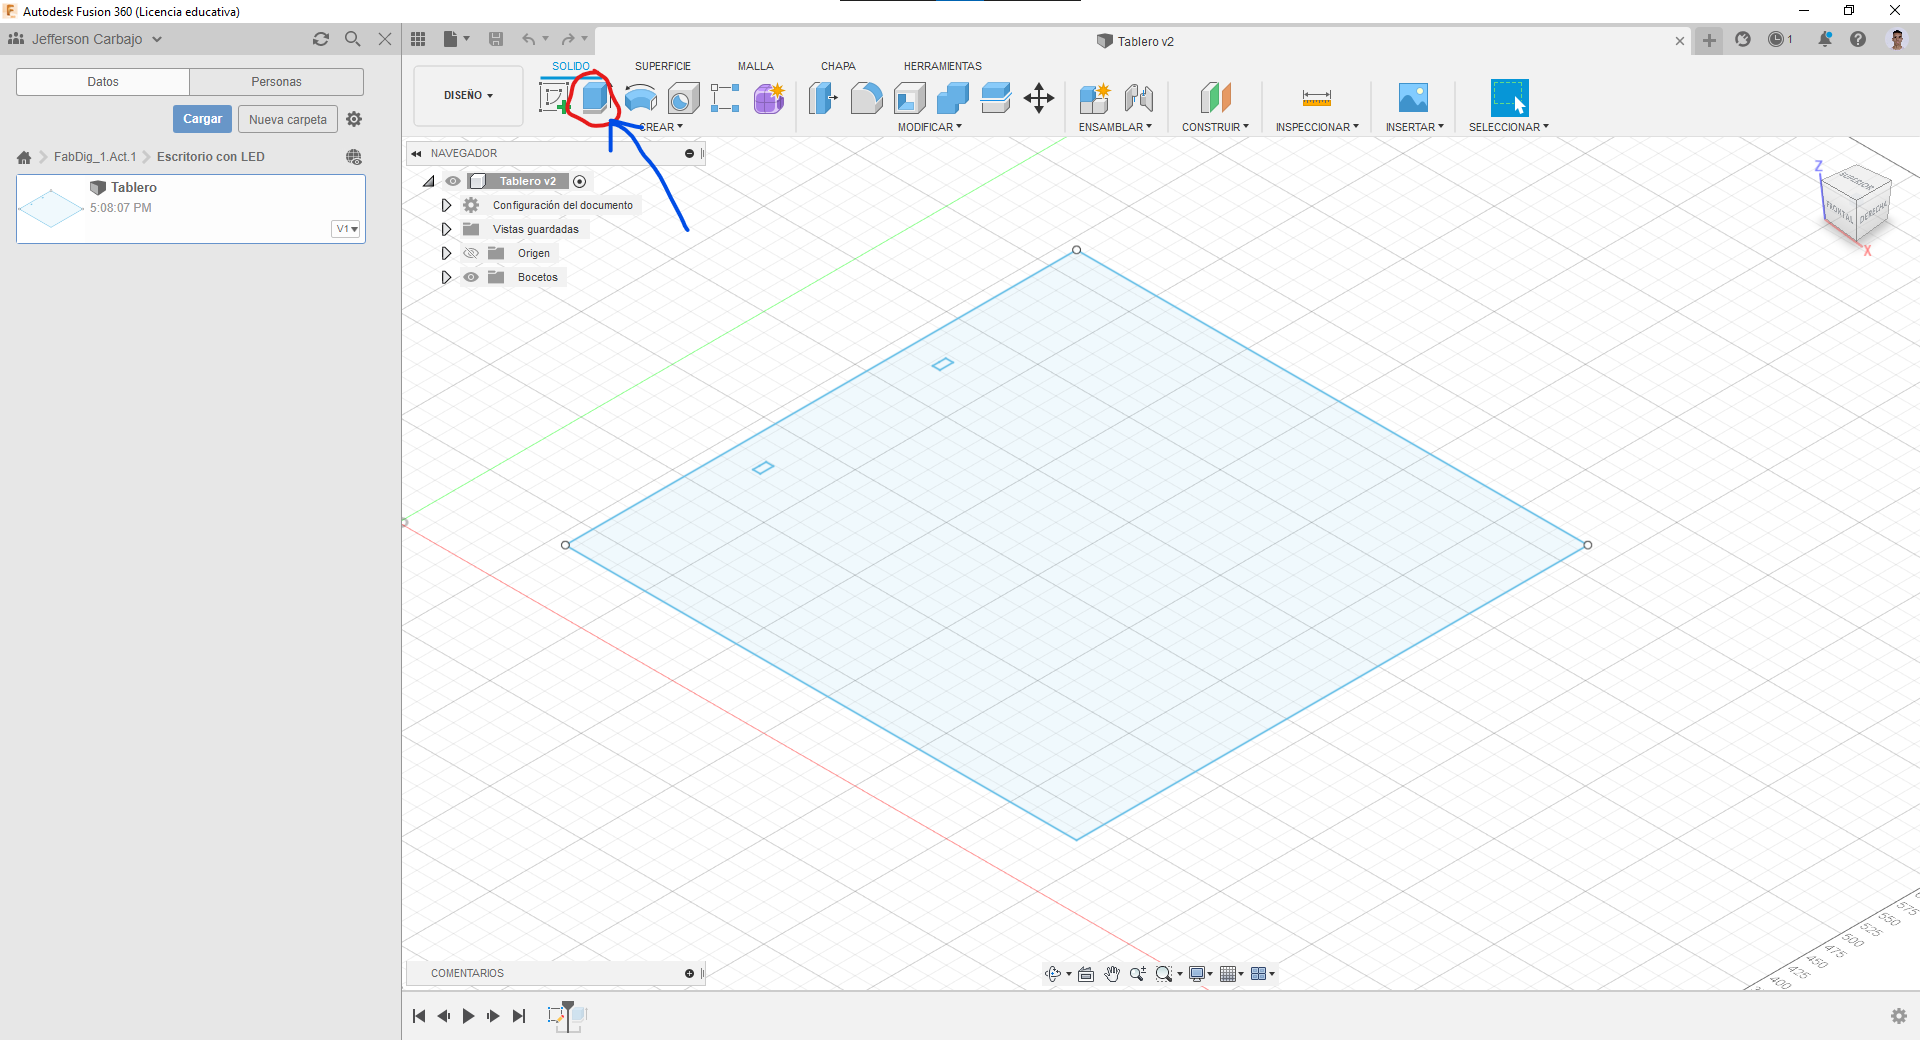1920x1040 pixels.
Task: Open the V1 version dropdown
Action: pyautogui.click(x=346, y=229)
